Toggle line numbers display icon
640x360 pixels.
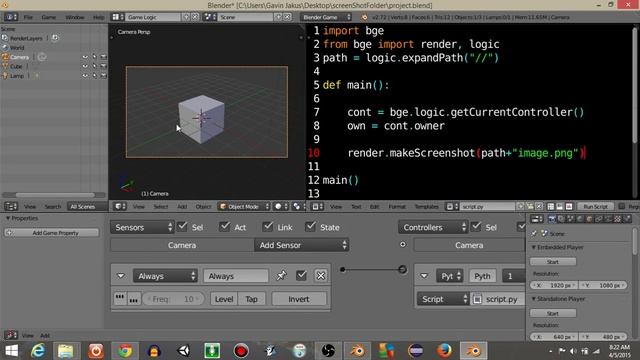coord(551,207)
